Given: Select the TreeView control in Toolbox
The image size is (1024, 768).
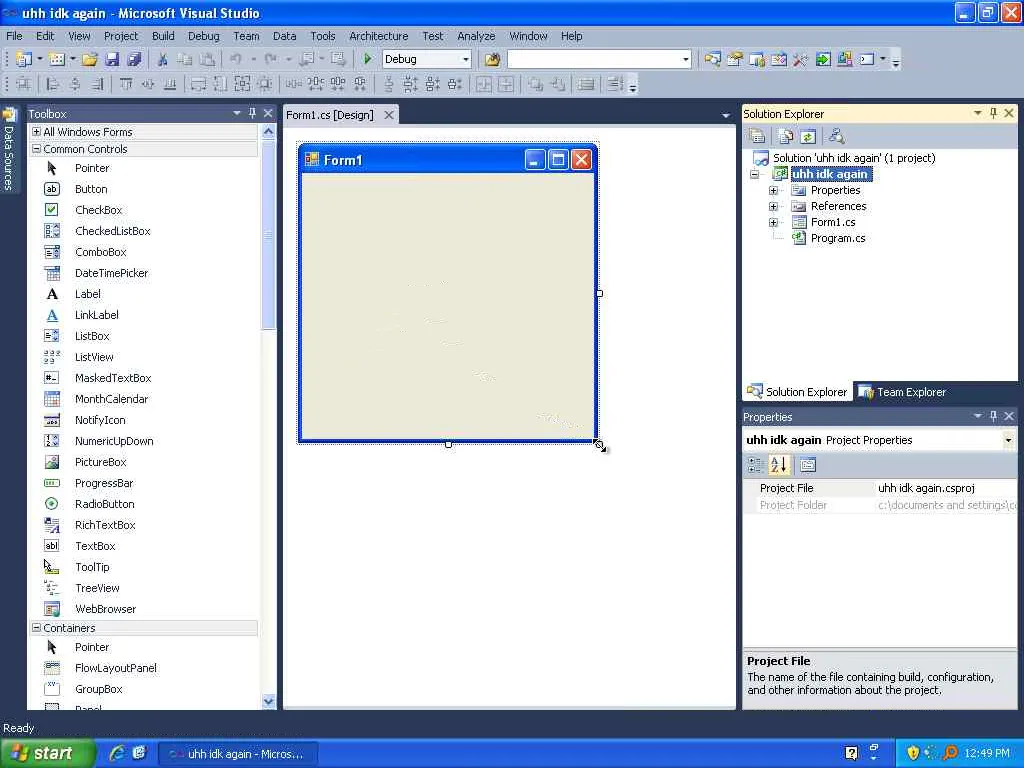Looking at the screenshot, I should (97, 588).
